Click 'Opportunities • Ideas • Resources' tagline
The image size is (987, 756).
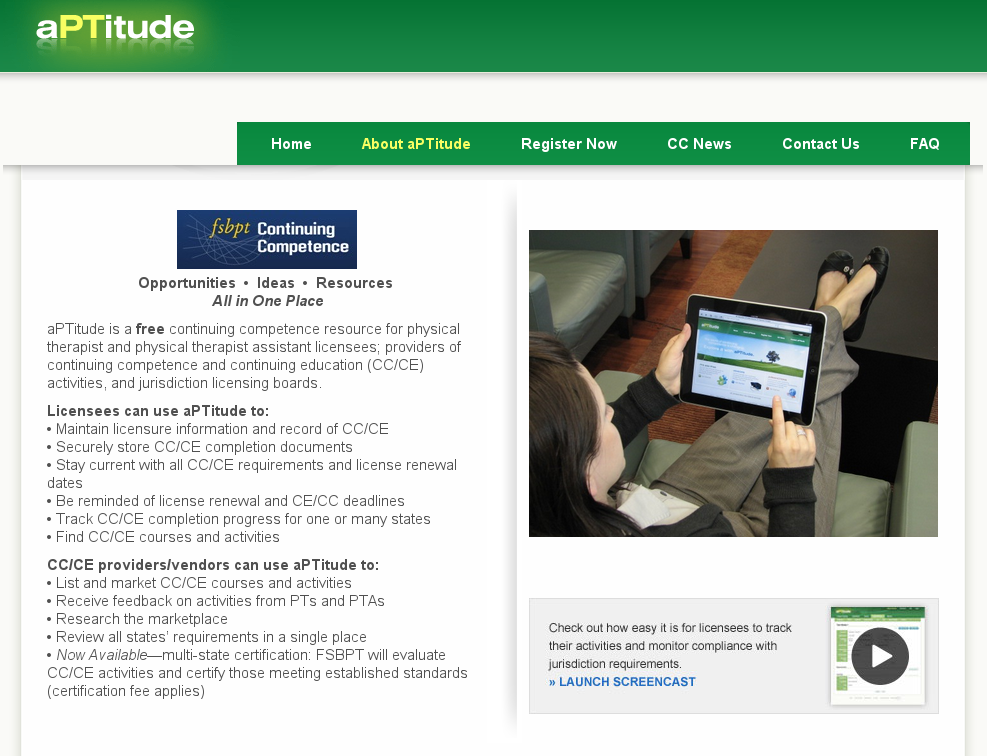(265, 283)
